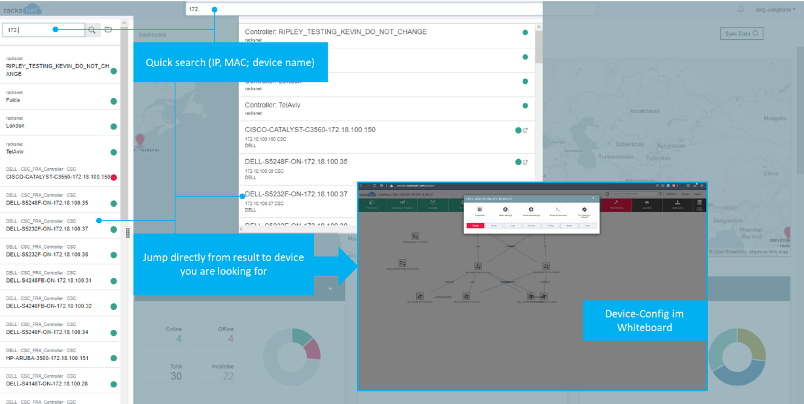Click the browser reload icon in whiteboard window
The width and height of the screenshot is (804, 404).
[374, 186]
